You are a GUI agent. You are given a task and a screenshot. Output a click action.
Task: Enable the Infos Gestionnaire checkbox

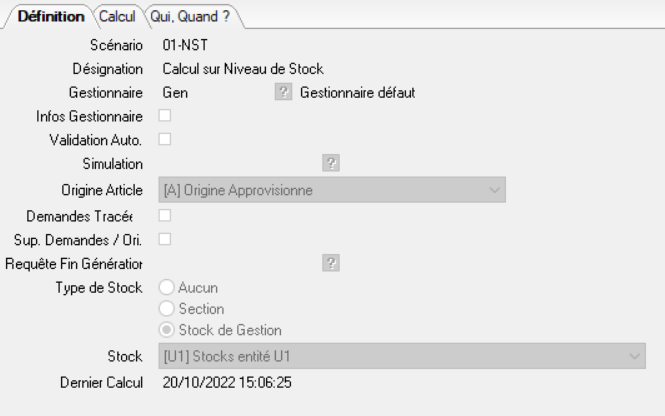point(165,117)
